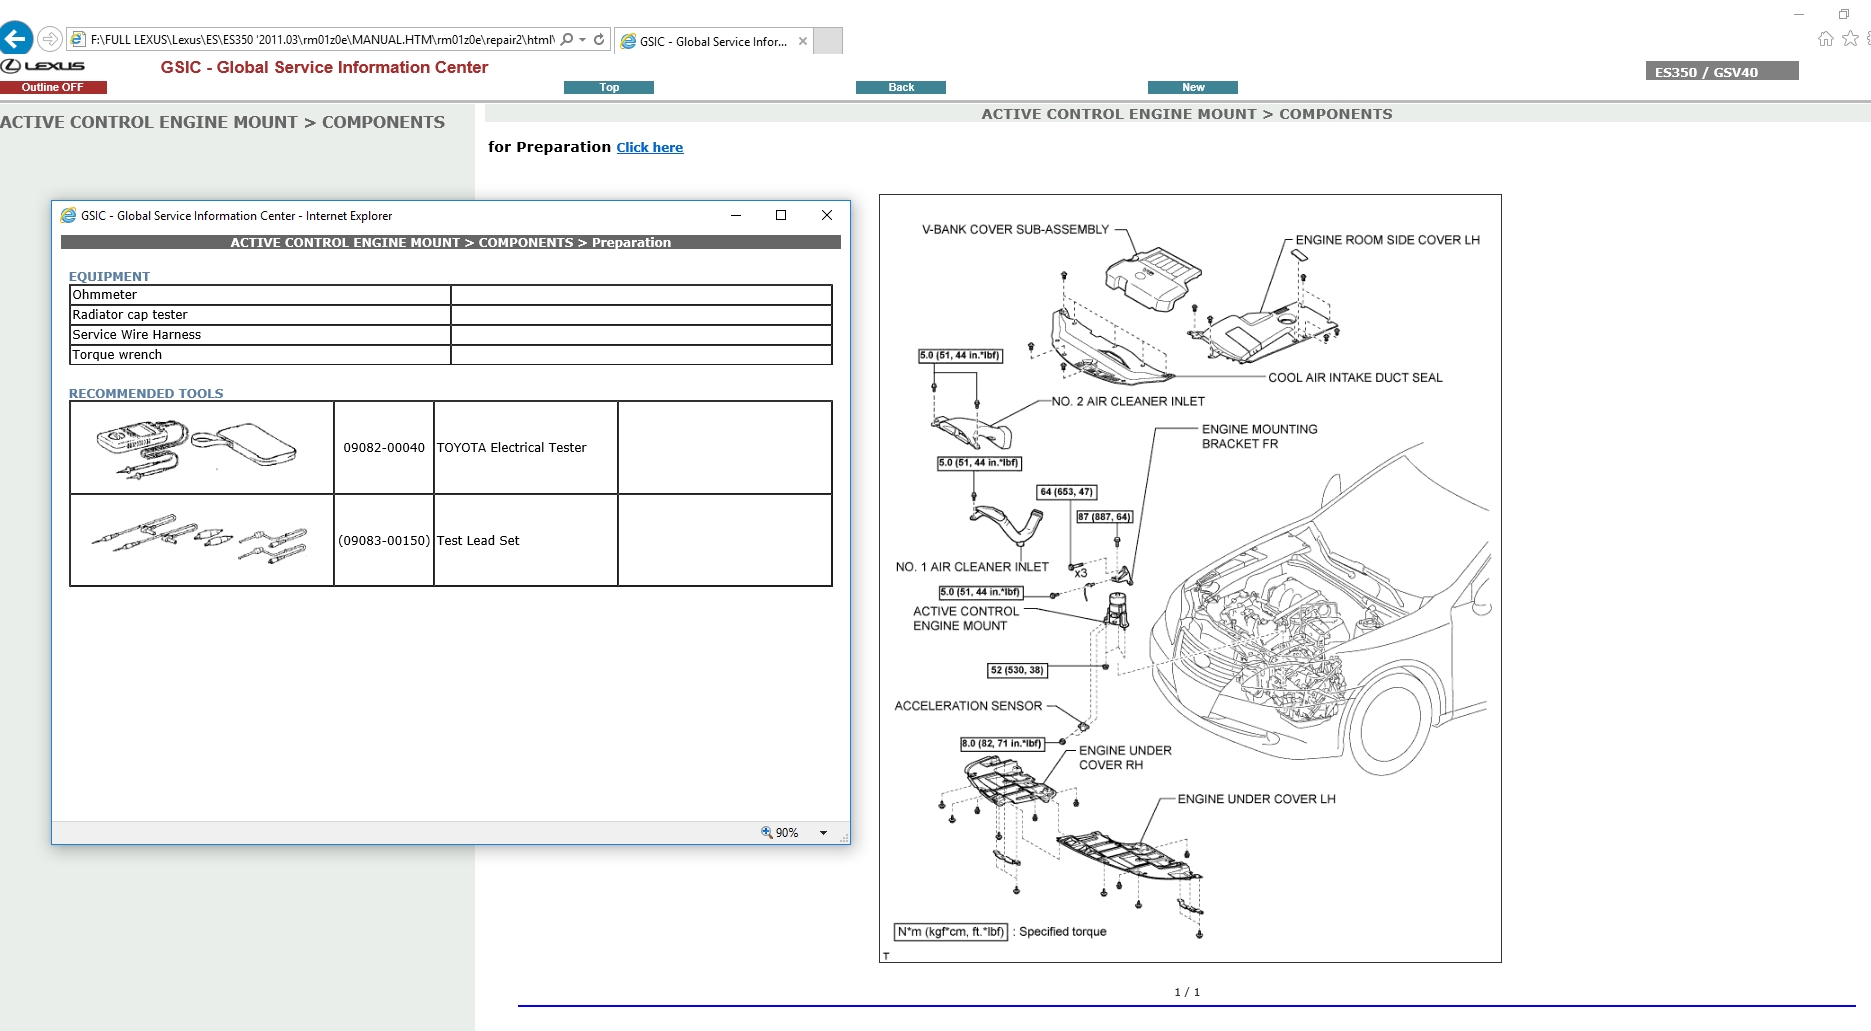Click the favorites star icon
Viewport: 1871px width, 1031px height.
(x=1850, y=39)
